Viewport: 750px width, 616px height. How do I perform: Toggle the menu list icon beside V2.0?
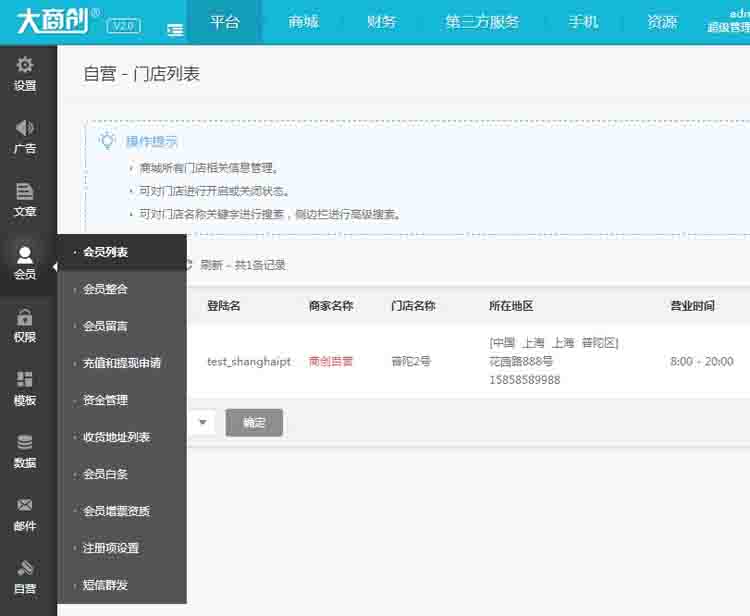(x=175, y=30)
